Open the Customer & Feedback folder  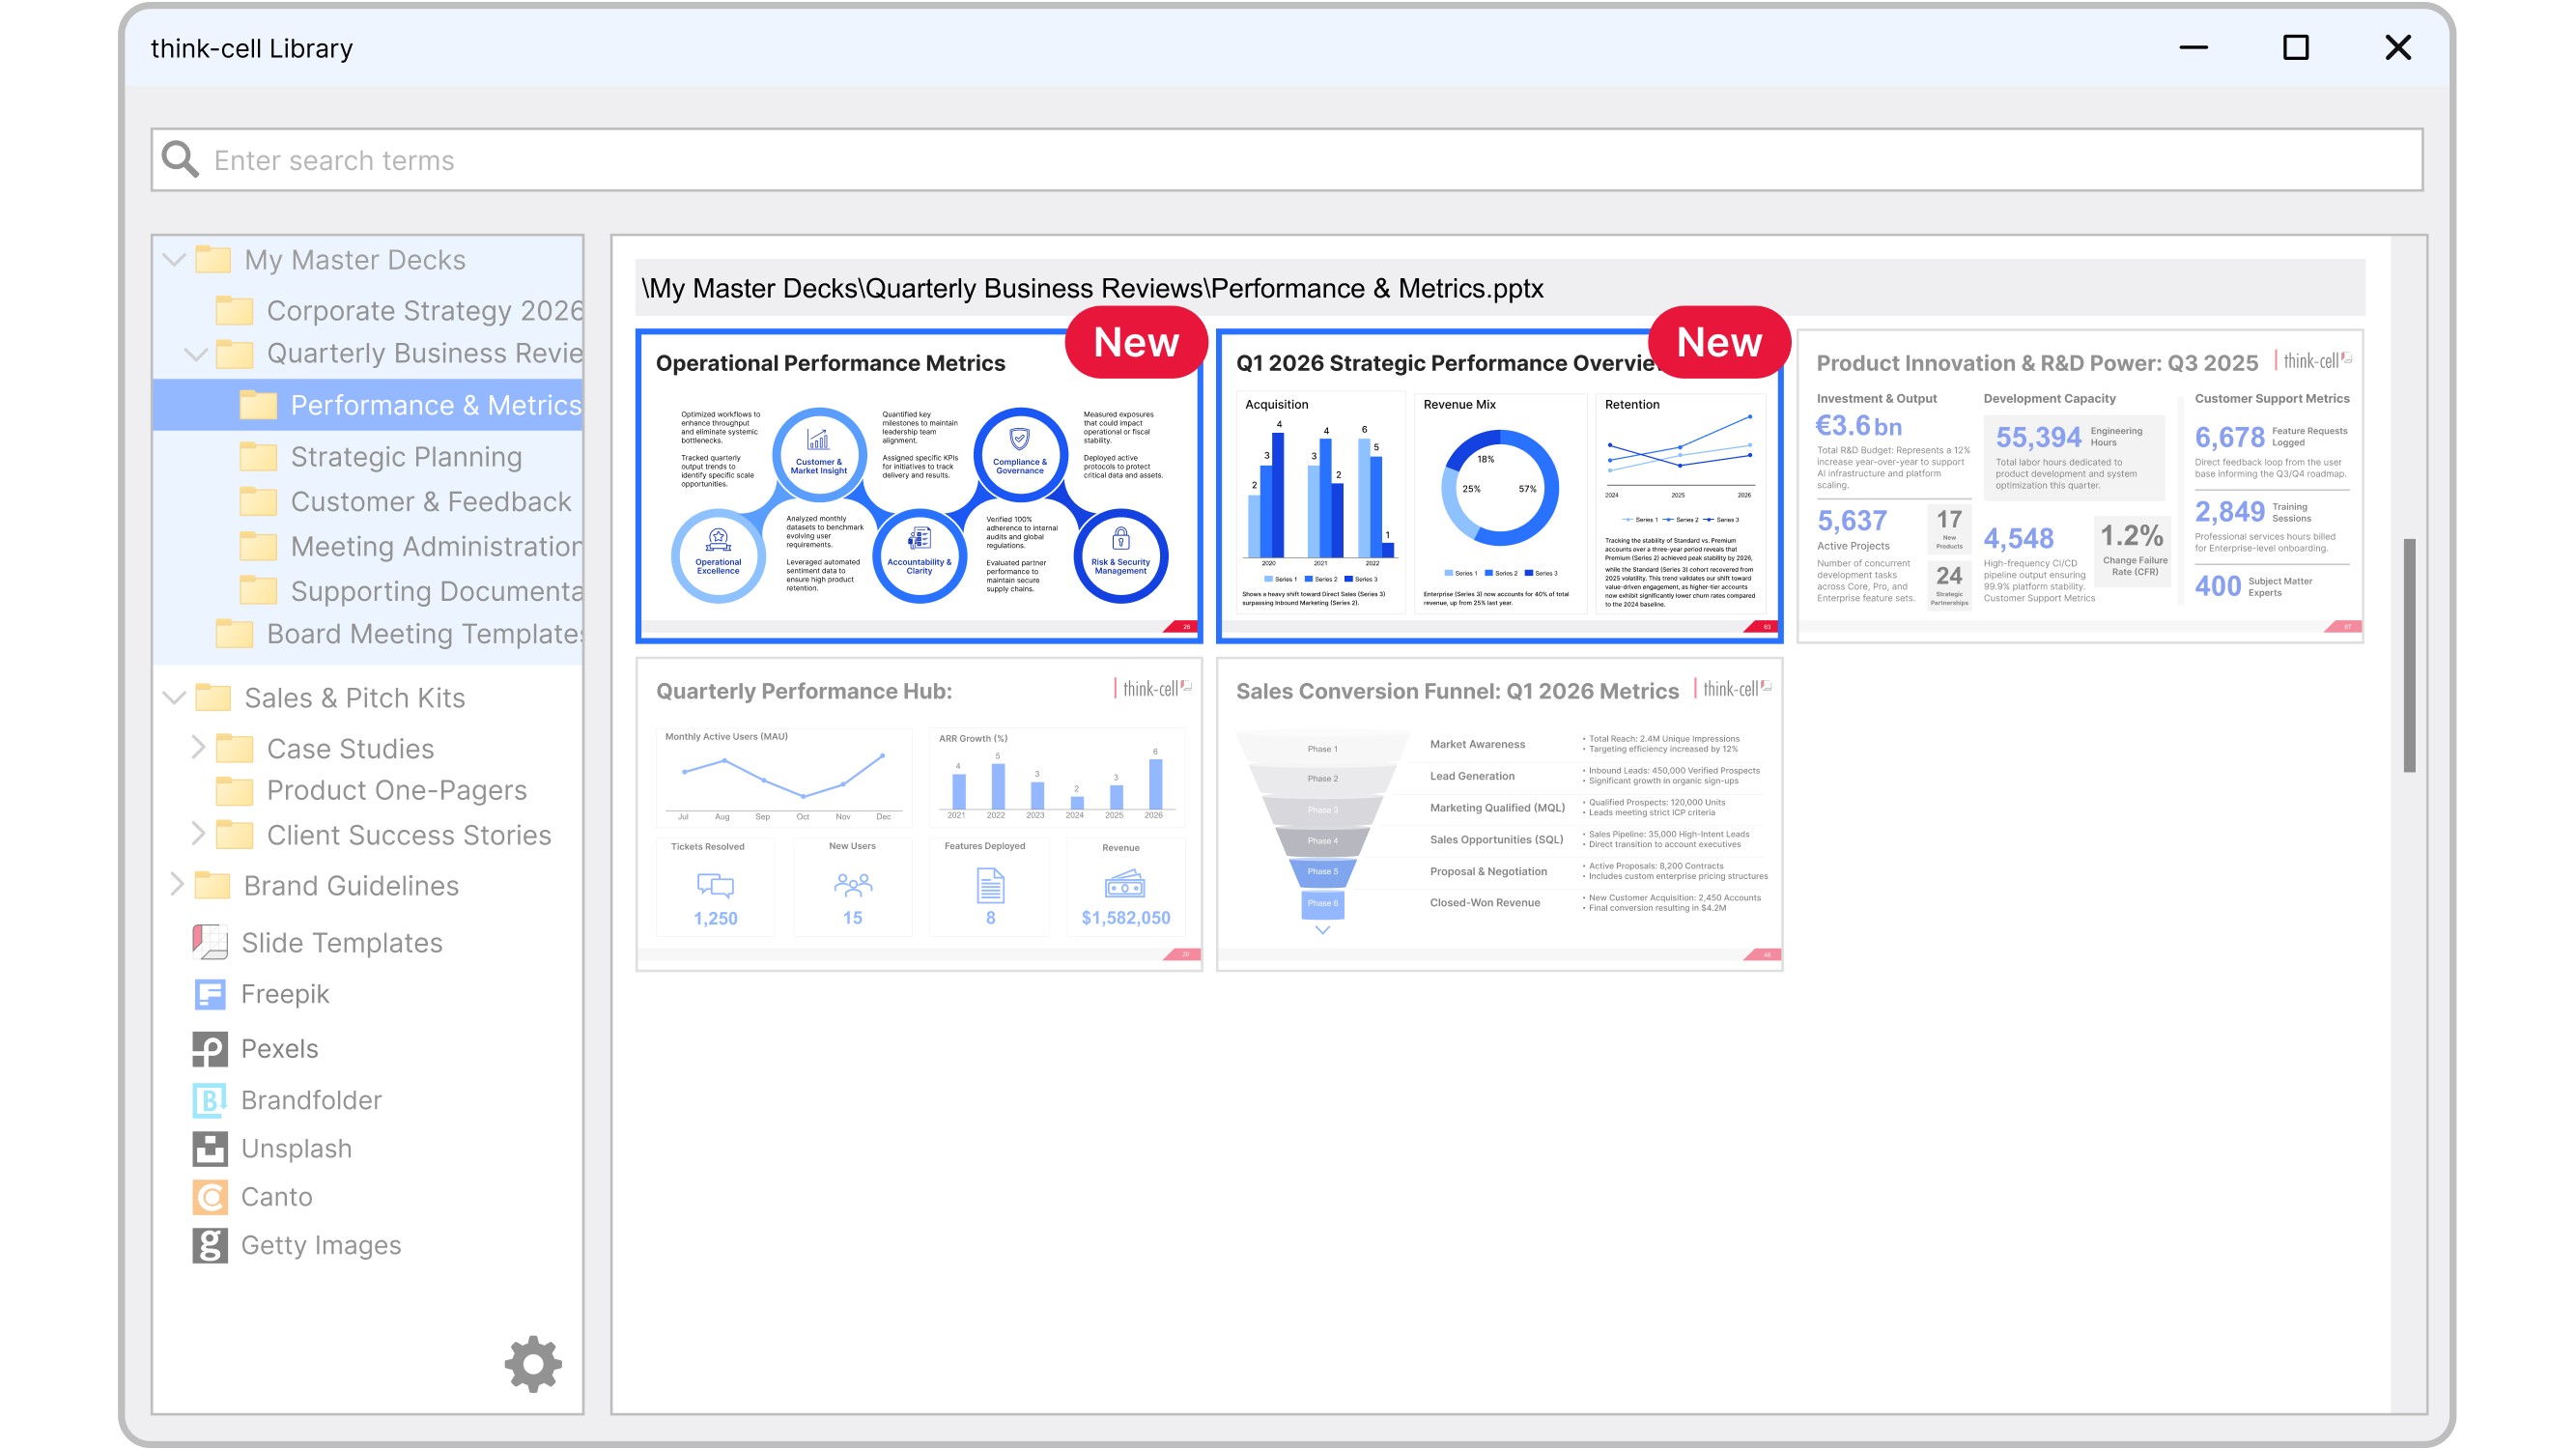coord(430,502)
